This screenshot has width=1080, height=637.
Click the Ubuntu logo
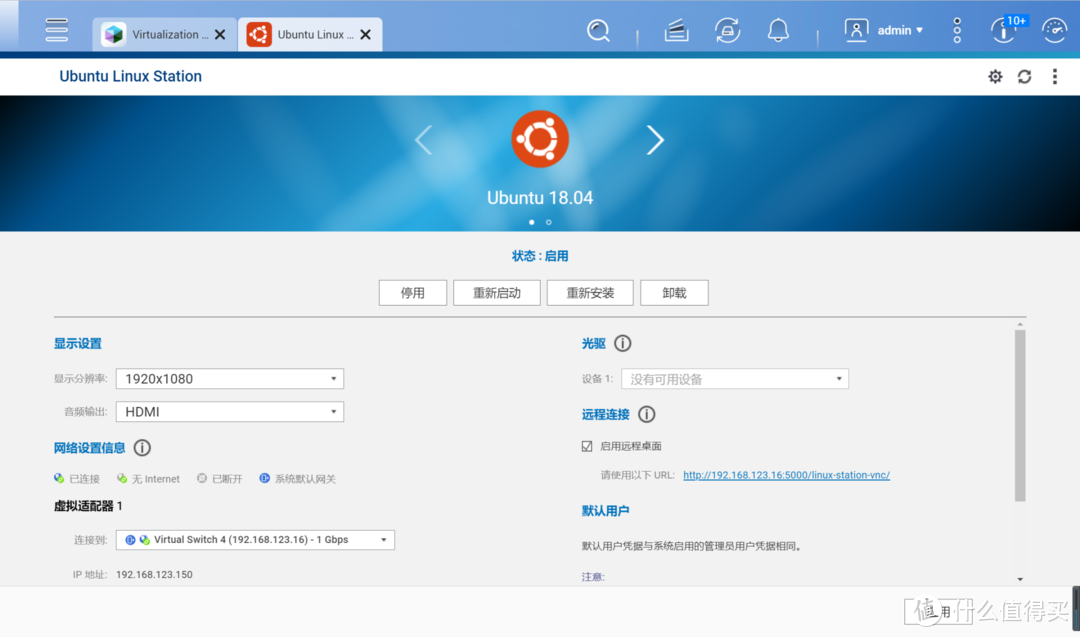click(x=540, y=139)
